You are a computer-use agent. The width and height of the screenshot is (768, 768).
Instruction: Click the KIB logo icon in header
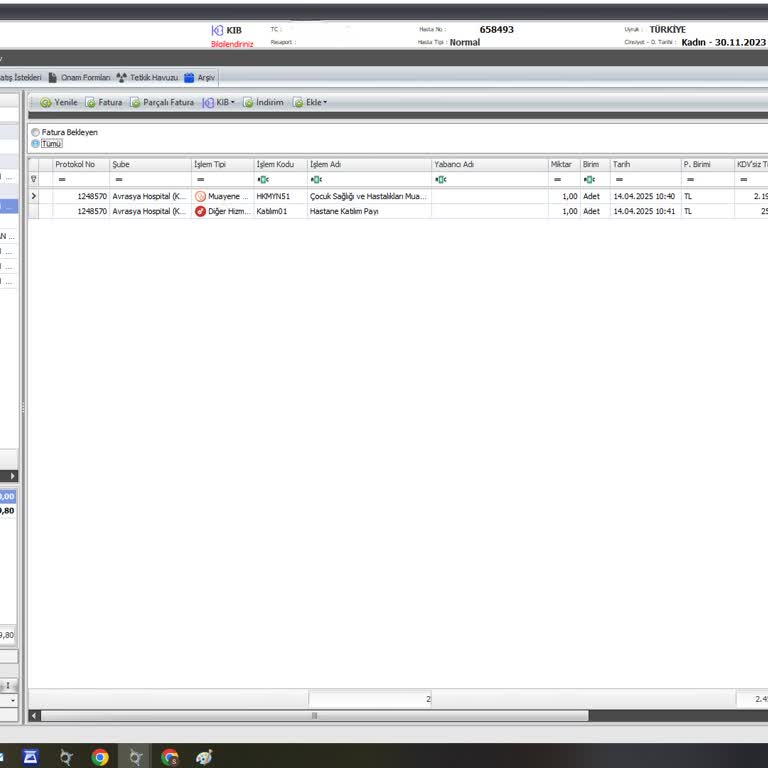tap(217, 31)
